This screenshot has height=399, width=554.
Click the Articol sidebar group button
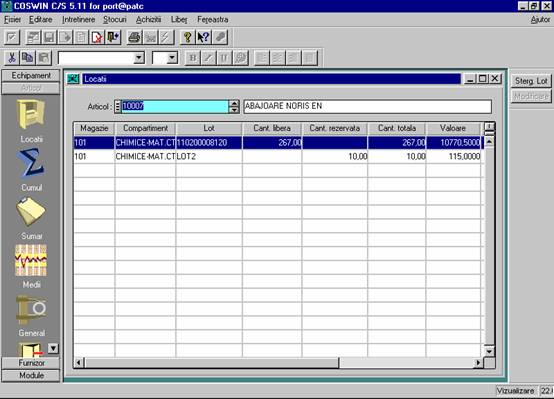pos(31,88)
